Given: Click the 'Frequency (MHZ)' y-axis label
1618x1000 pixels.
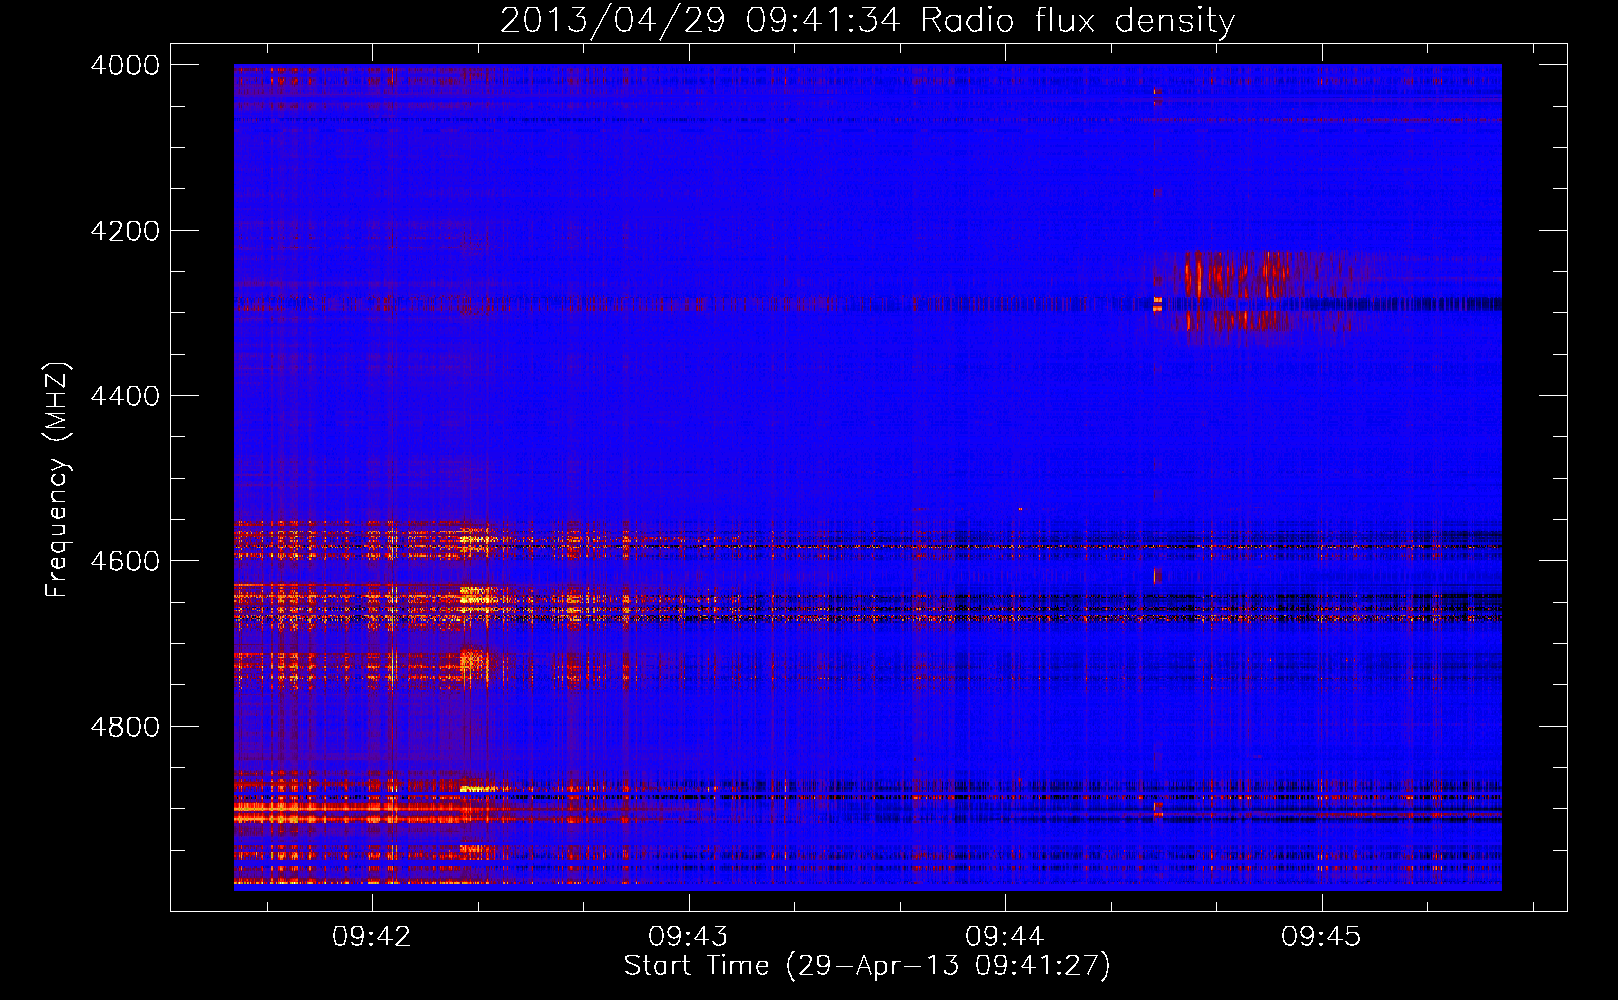Looking at the screenshot, I should 58,480.
